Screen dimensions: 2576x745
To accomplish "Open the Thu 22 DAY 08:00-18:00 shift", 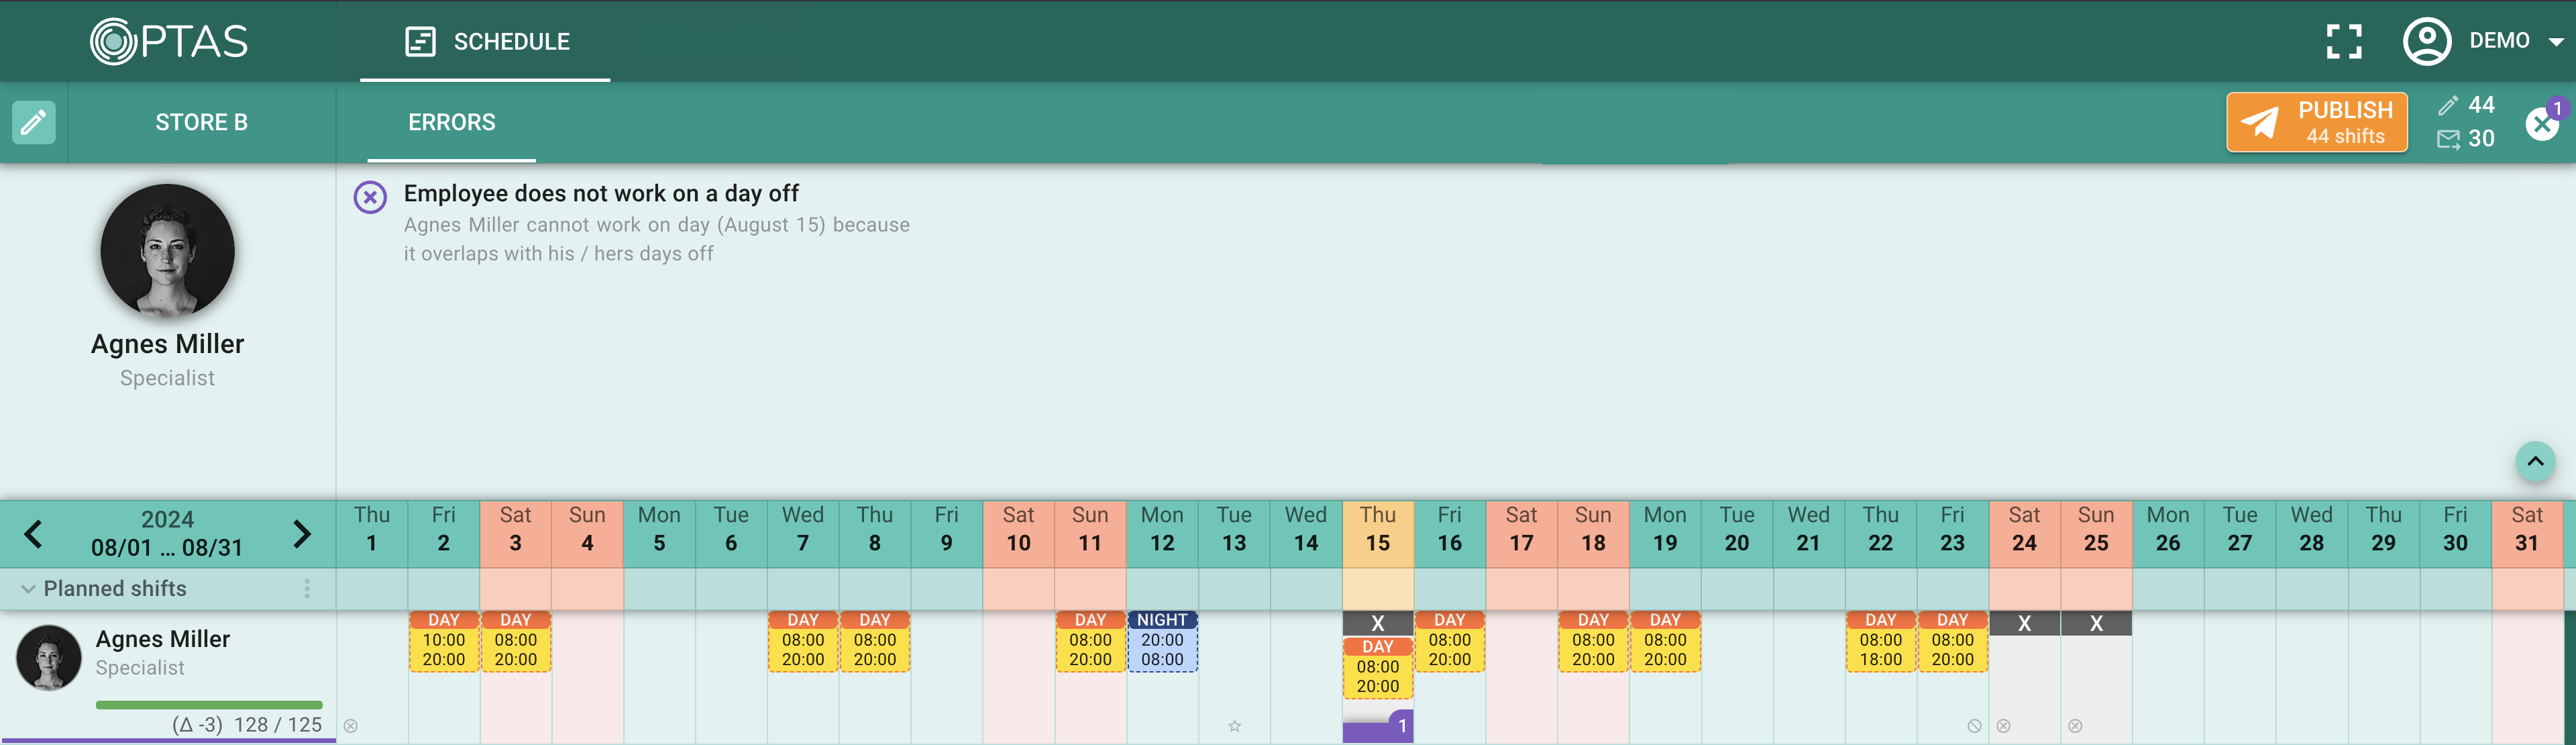I will pyautogui.click(x=1880, y=641).
